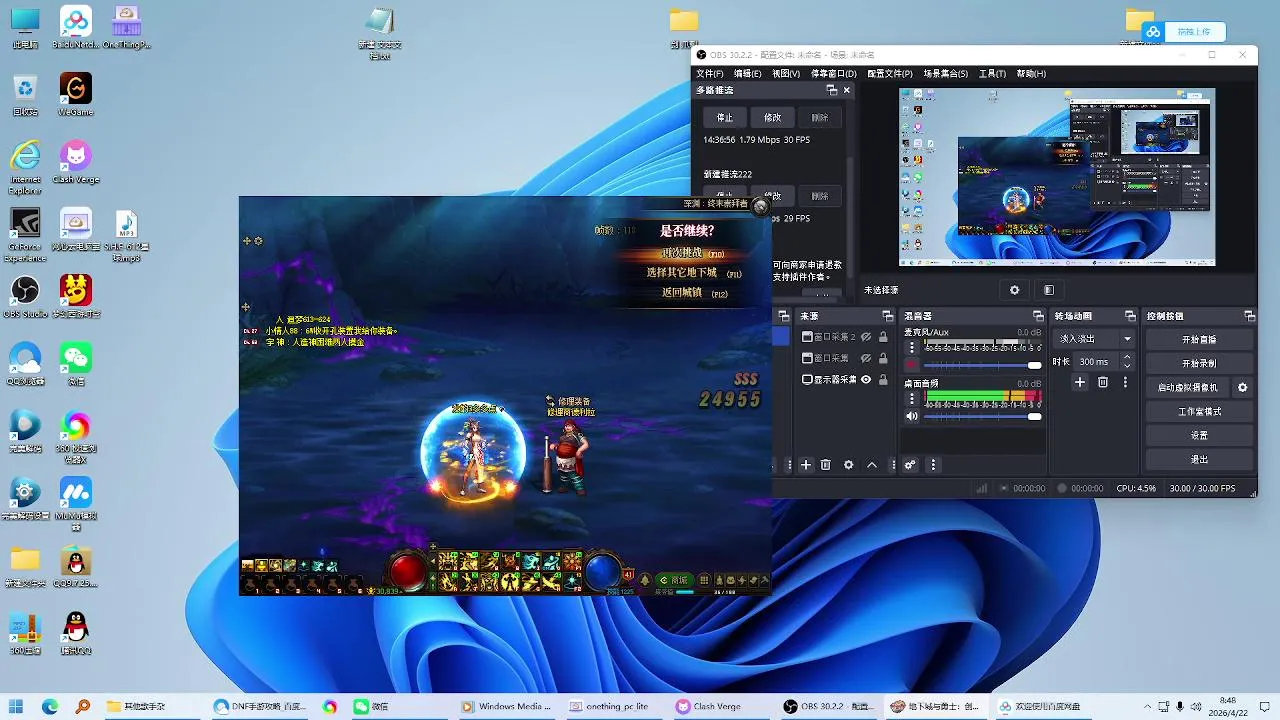Open Windows Media taskbar item

tap(507, 706)
